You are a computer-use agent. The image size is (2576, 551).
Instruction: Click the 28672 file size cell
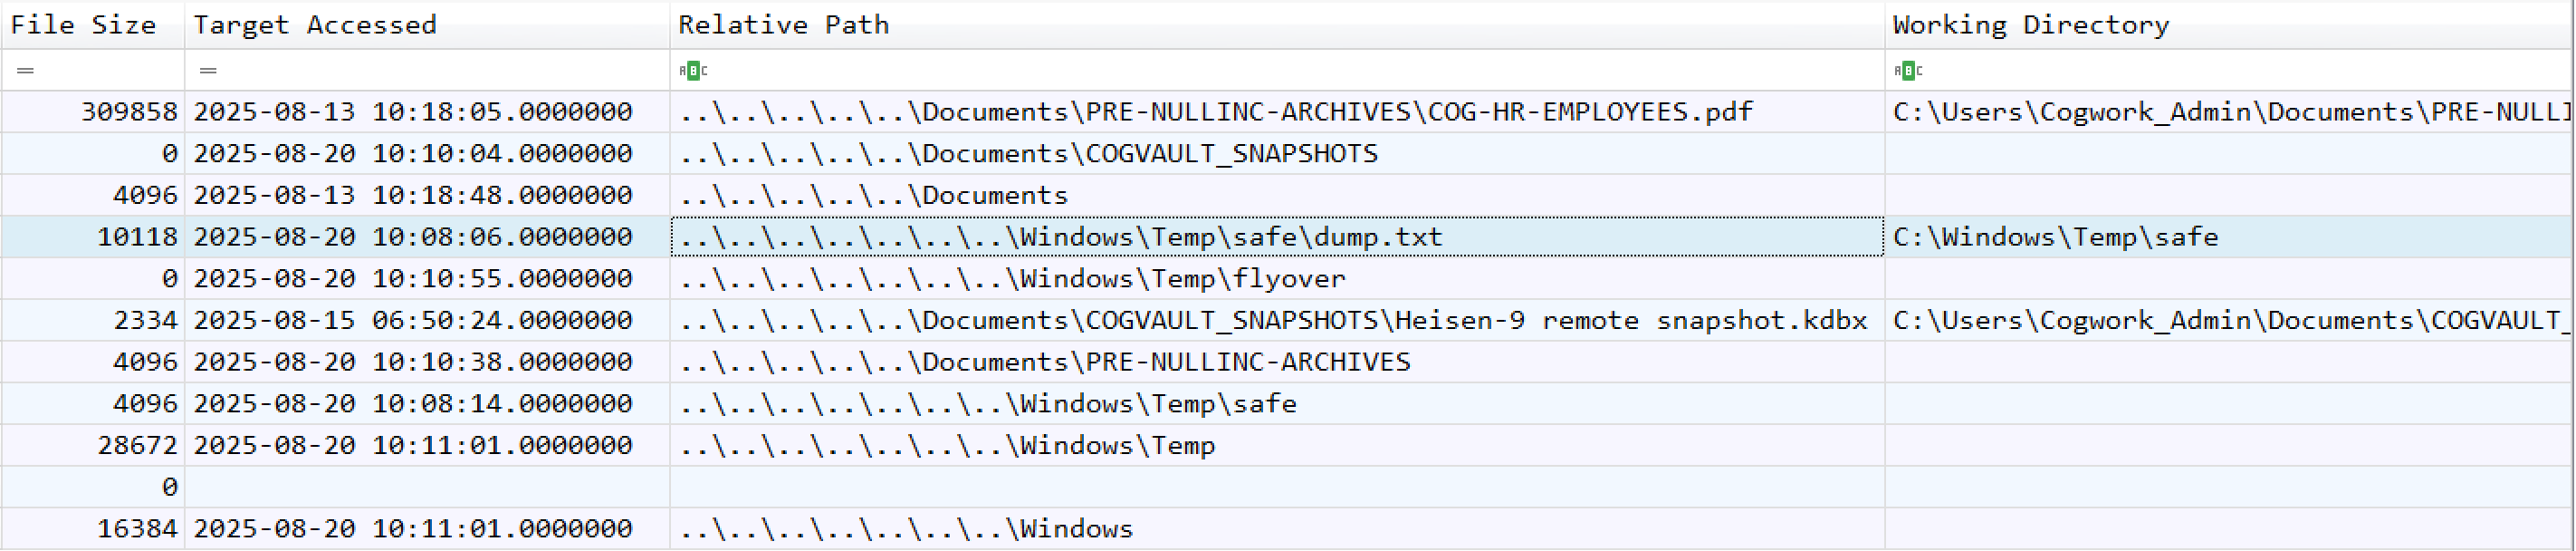(137, 445)
